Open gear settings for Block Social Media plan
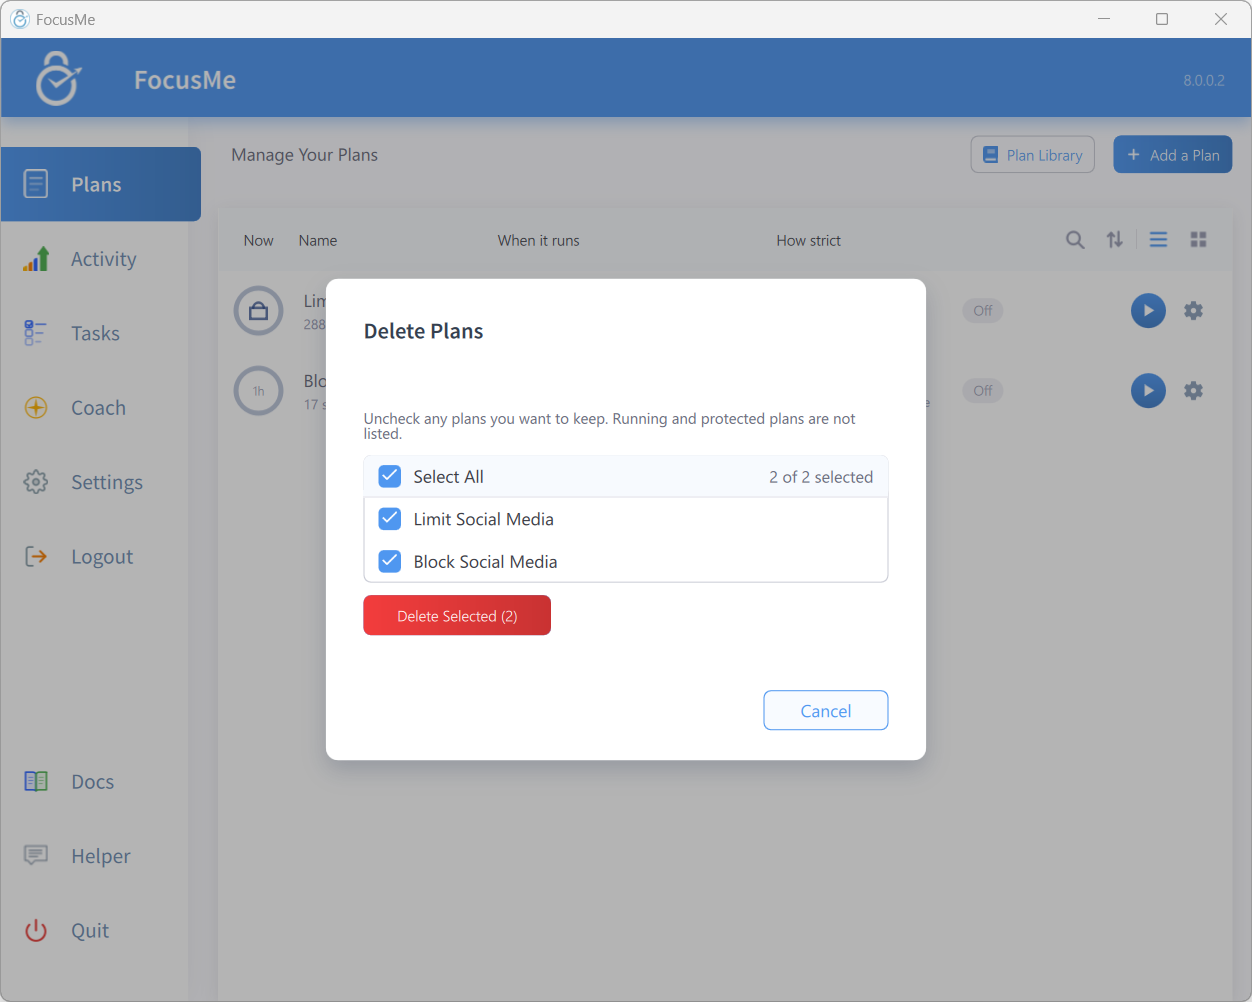The height and width of the screenshot is (1002, 1252). point(1193,391)
